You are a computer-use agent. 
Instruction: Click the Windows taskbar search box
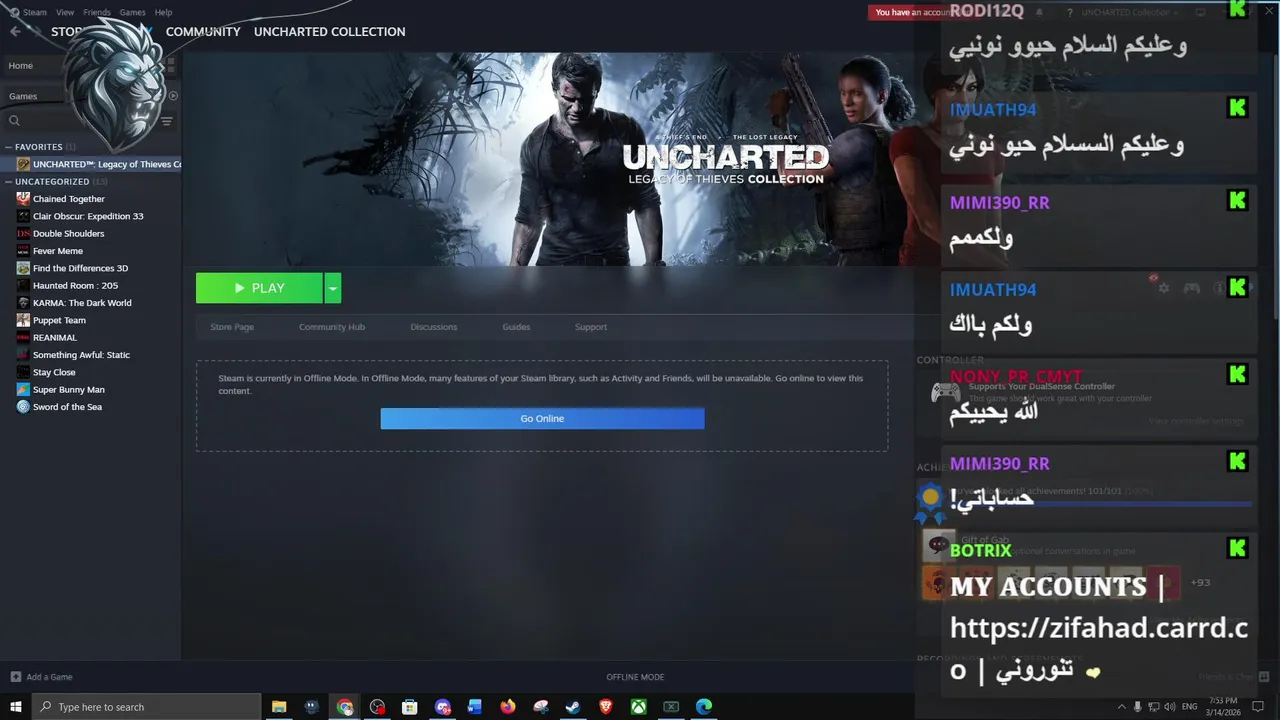[x=148, y=707]
